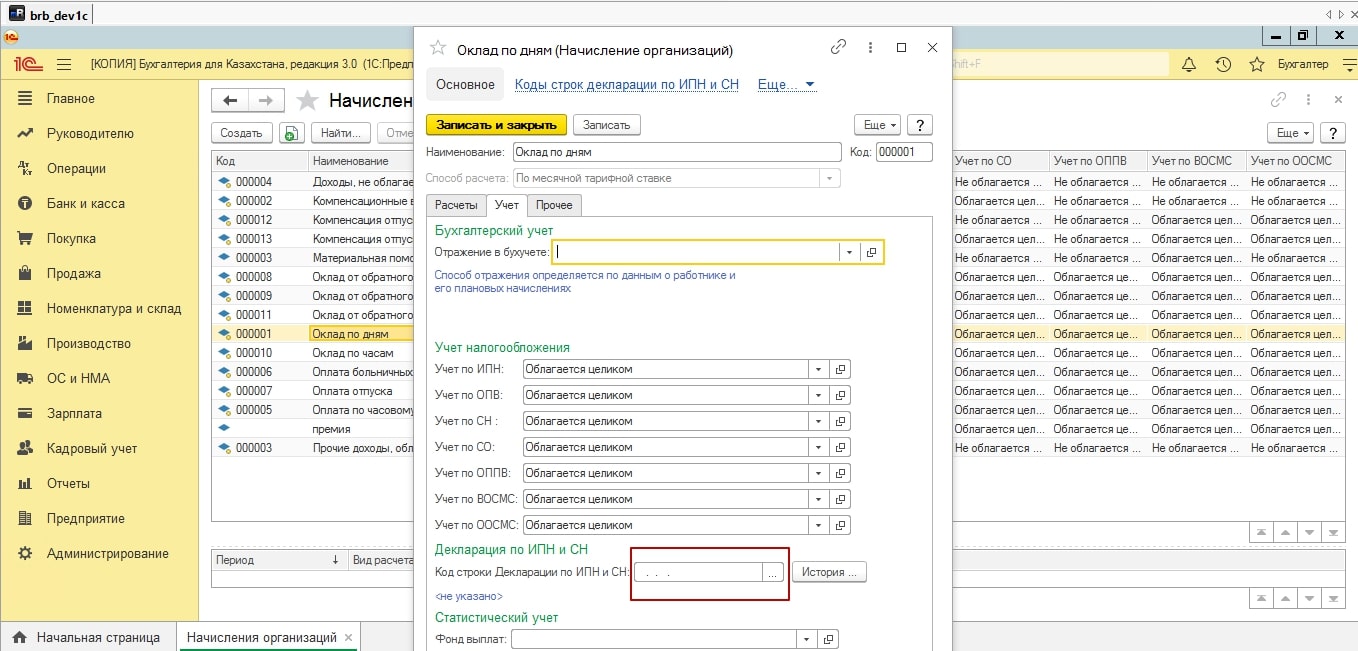Click the hamburger main menu icon
Viewport: 1358px width, 651px height.
coord(64,64)
